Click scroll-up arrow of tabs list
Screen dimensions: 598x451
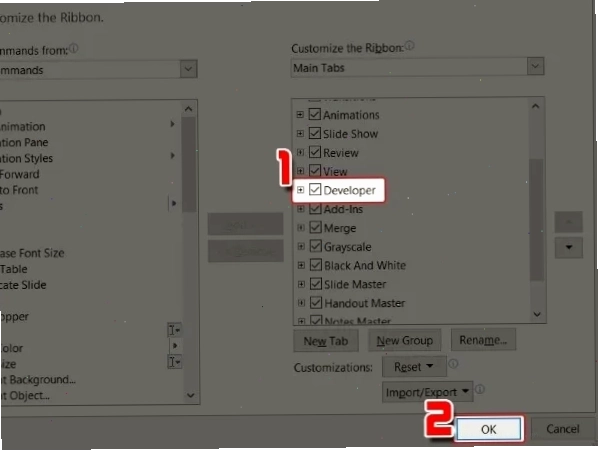535,106
